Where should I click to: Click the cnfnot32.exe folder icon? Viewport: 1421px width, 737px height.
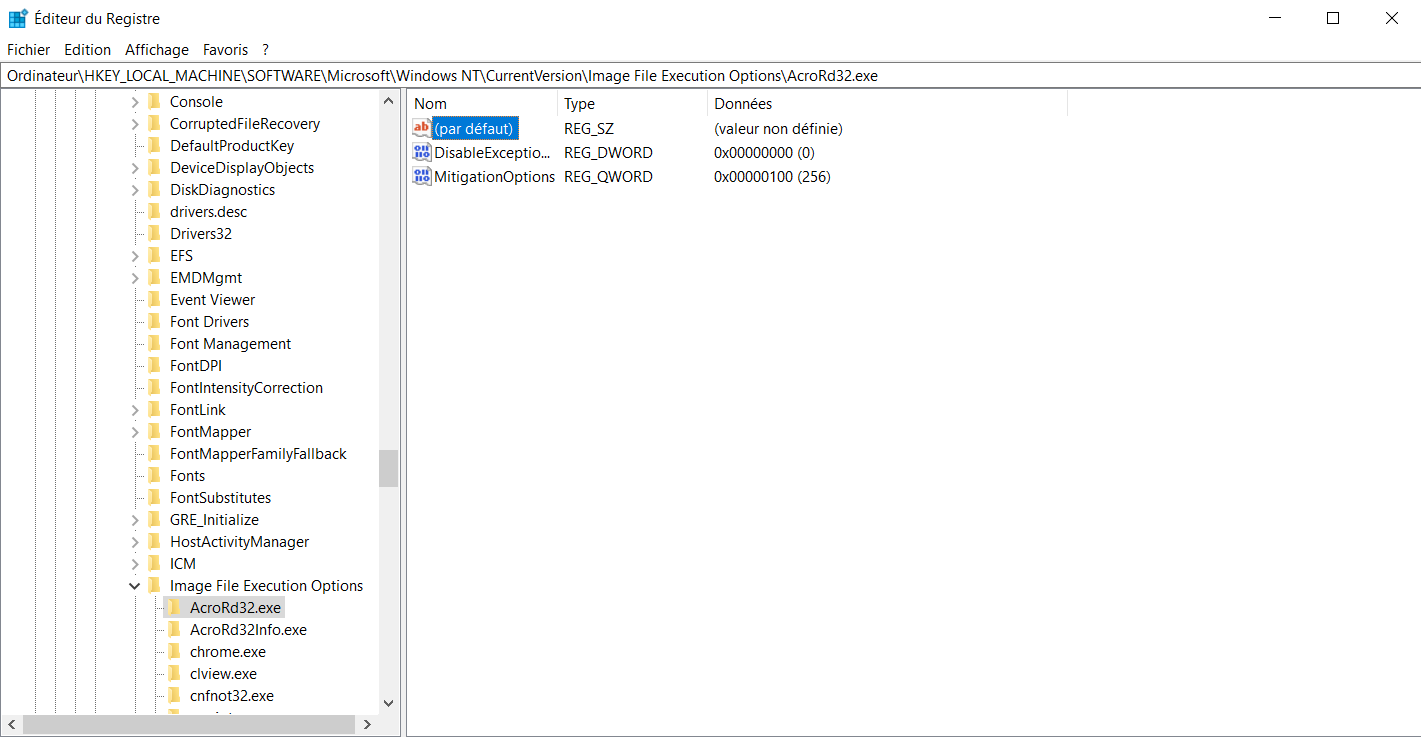tap(174, 696)
